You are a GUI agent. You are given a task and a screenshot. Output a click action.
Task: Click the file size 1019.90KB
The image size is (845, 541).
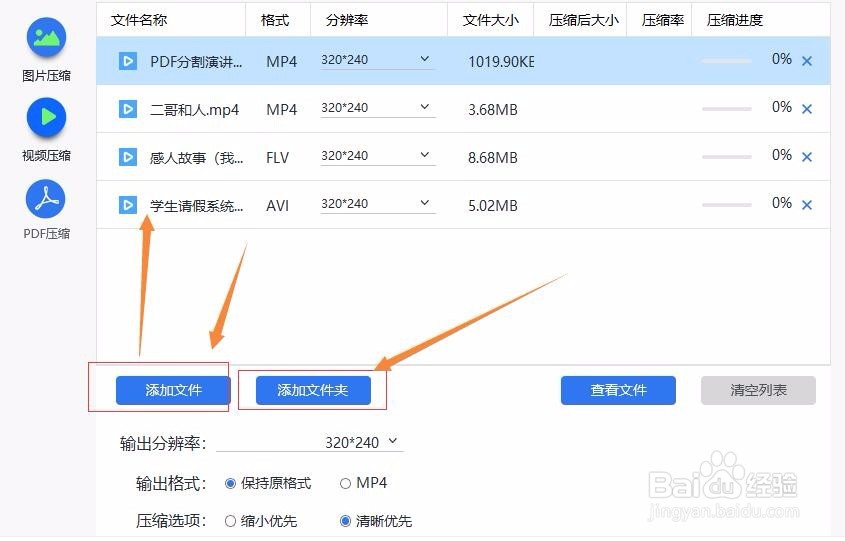click(x=501, y=61)
